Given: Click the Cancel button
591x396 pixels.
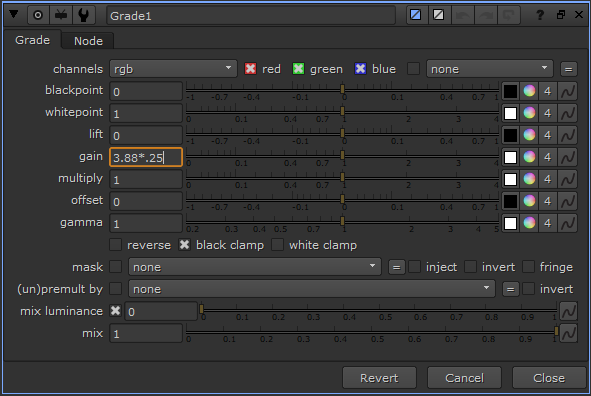Looking at the screenshot, I should click(464, 378).
